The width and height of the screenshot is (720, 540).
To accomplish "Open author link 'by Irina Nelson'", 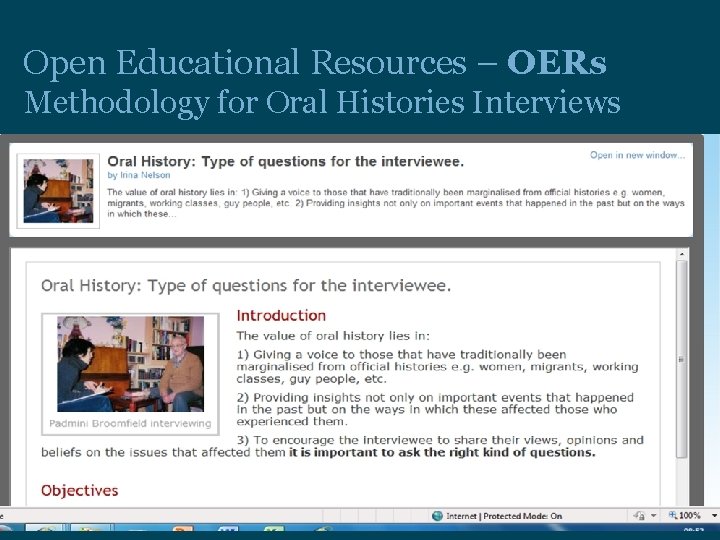I will click(139, 175).
